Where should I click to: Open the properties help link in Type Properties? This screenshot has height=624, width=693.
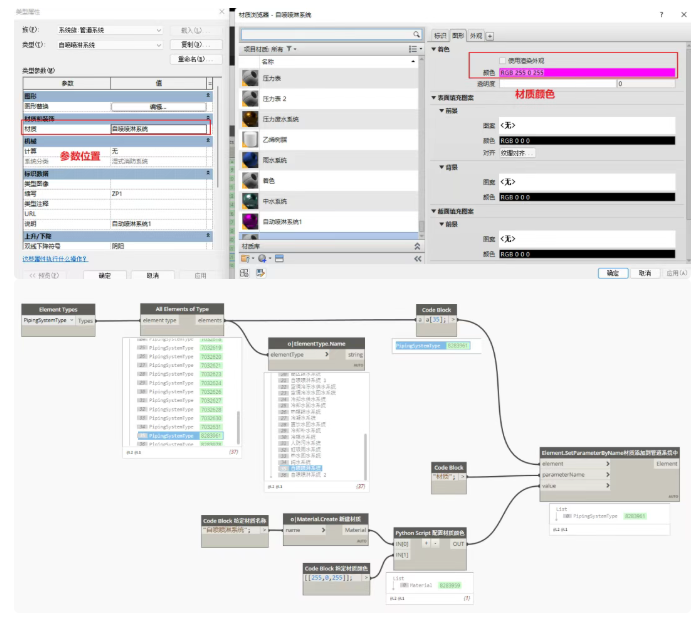(55, 259)
